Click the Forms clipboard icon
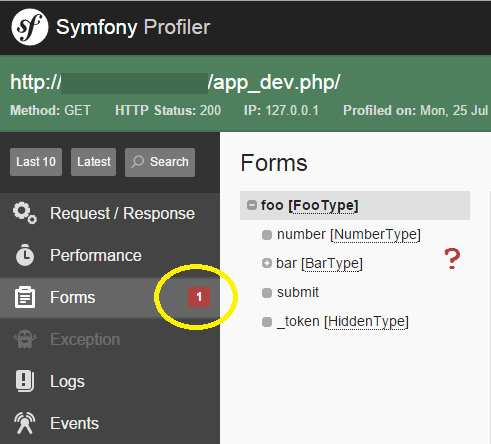Image resolution: width=491 pixels, height=444 pixels. click(x=25, y=297)
